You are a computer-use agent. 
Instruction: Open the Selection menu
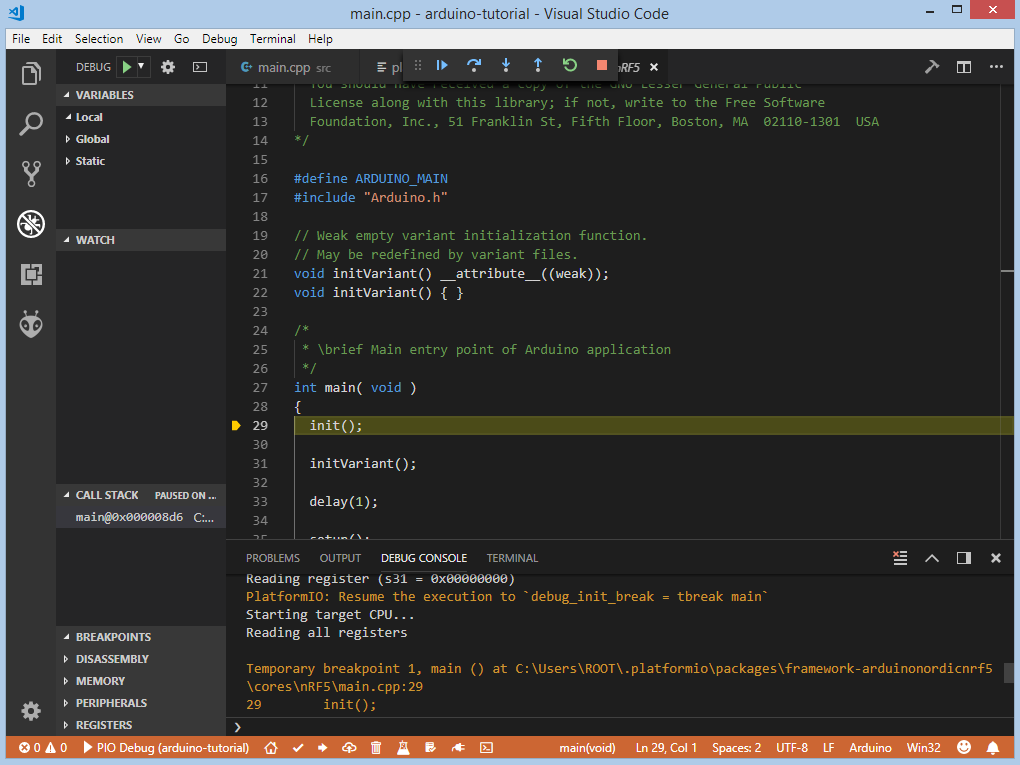coord(99,38)
